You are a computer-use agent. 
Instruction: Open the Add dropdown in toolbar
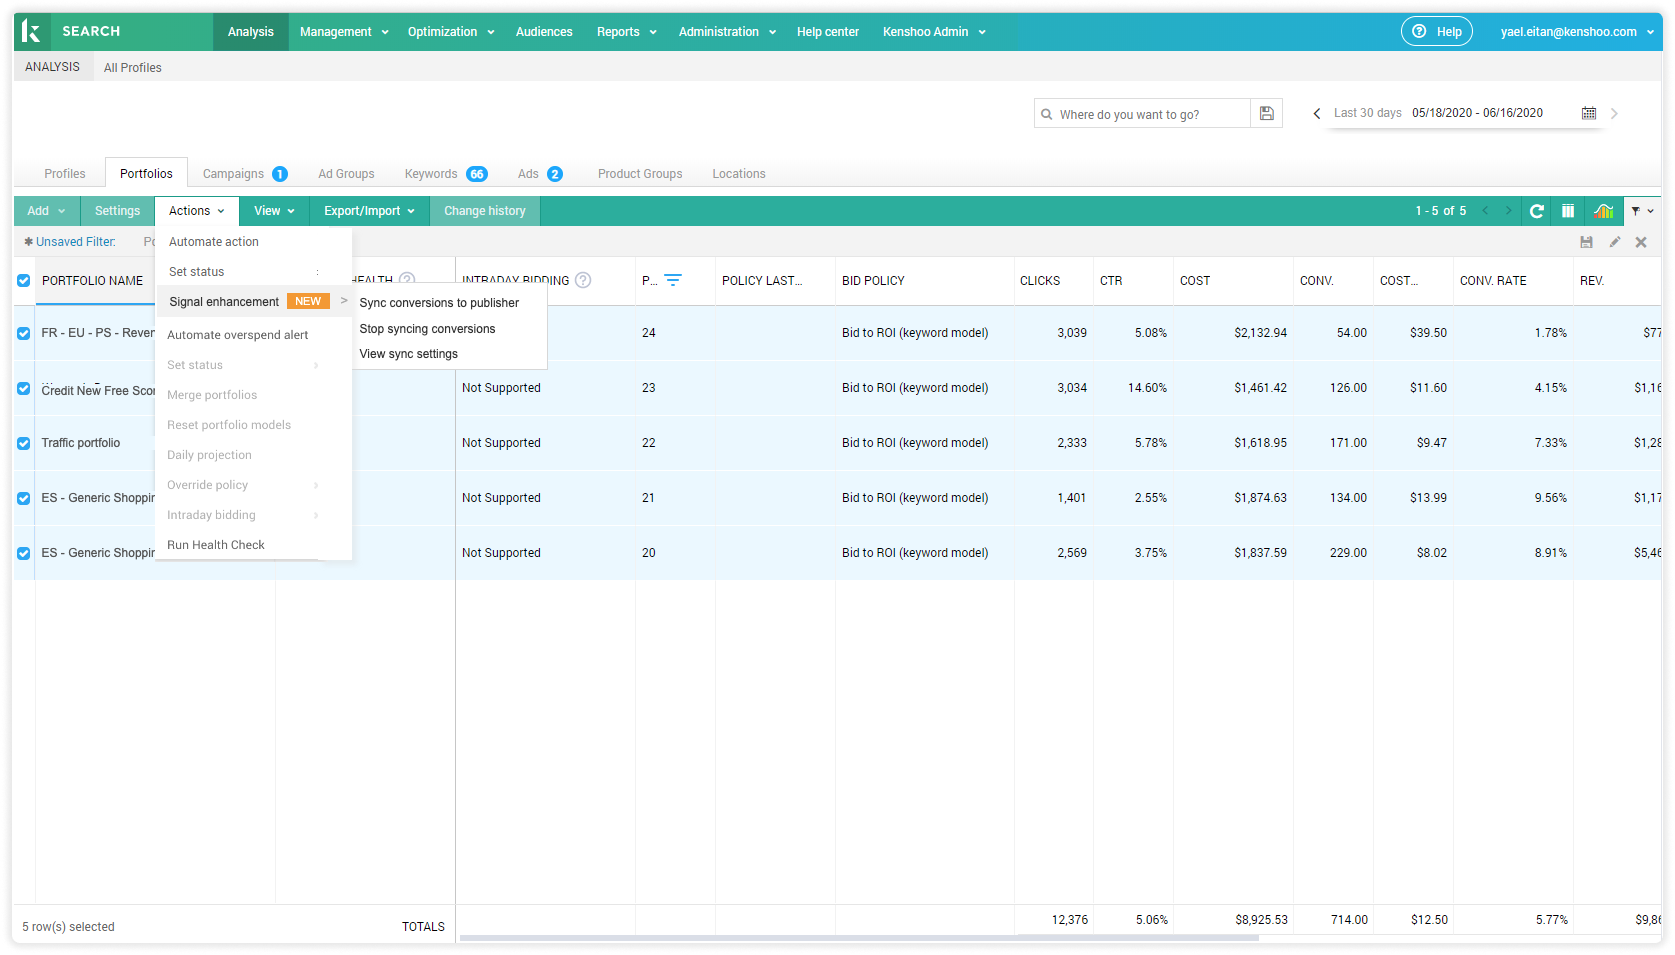[x=46, y=211]
